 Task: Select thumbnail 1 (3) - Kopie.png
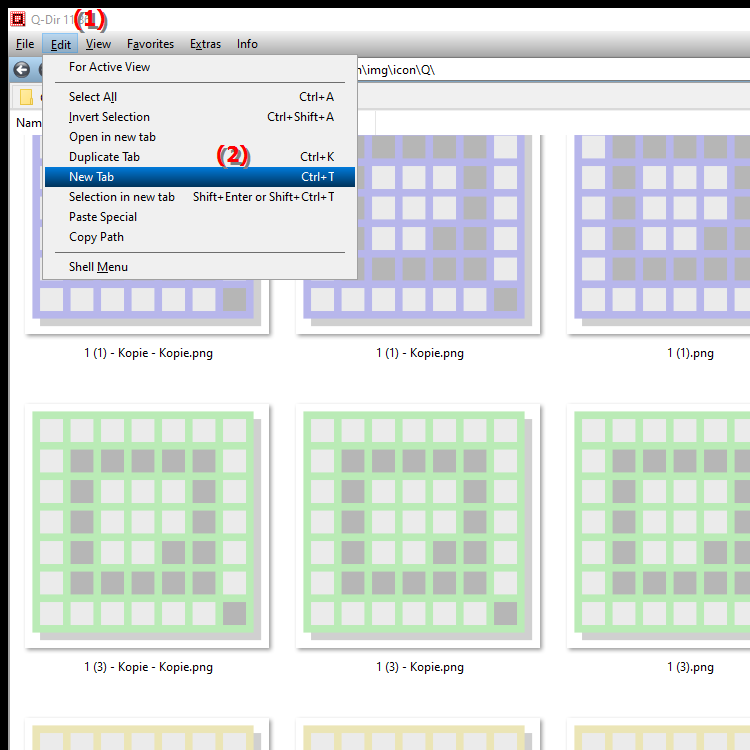[418, 526]
